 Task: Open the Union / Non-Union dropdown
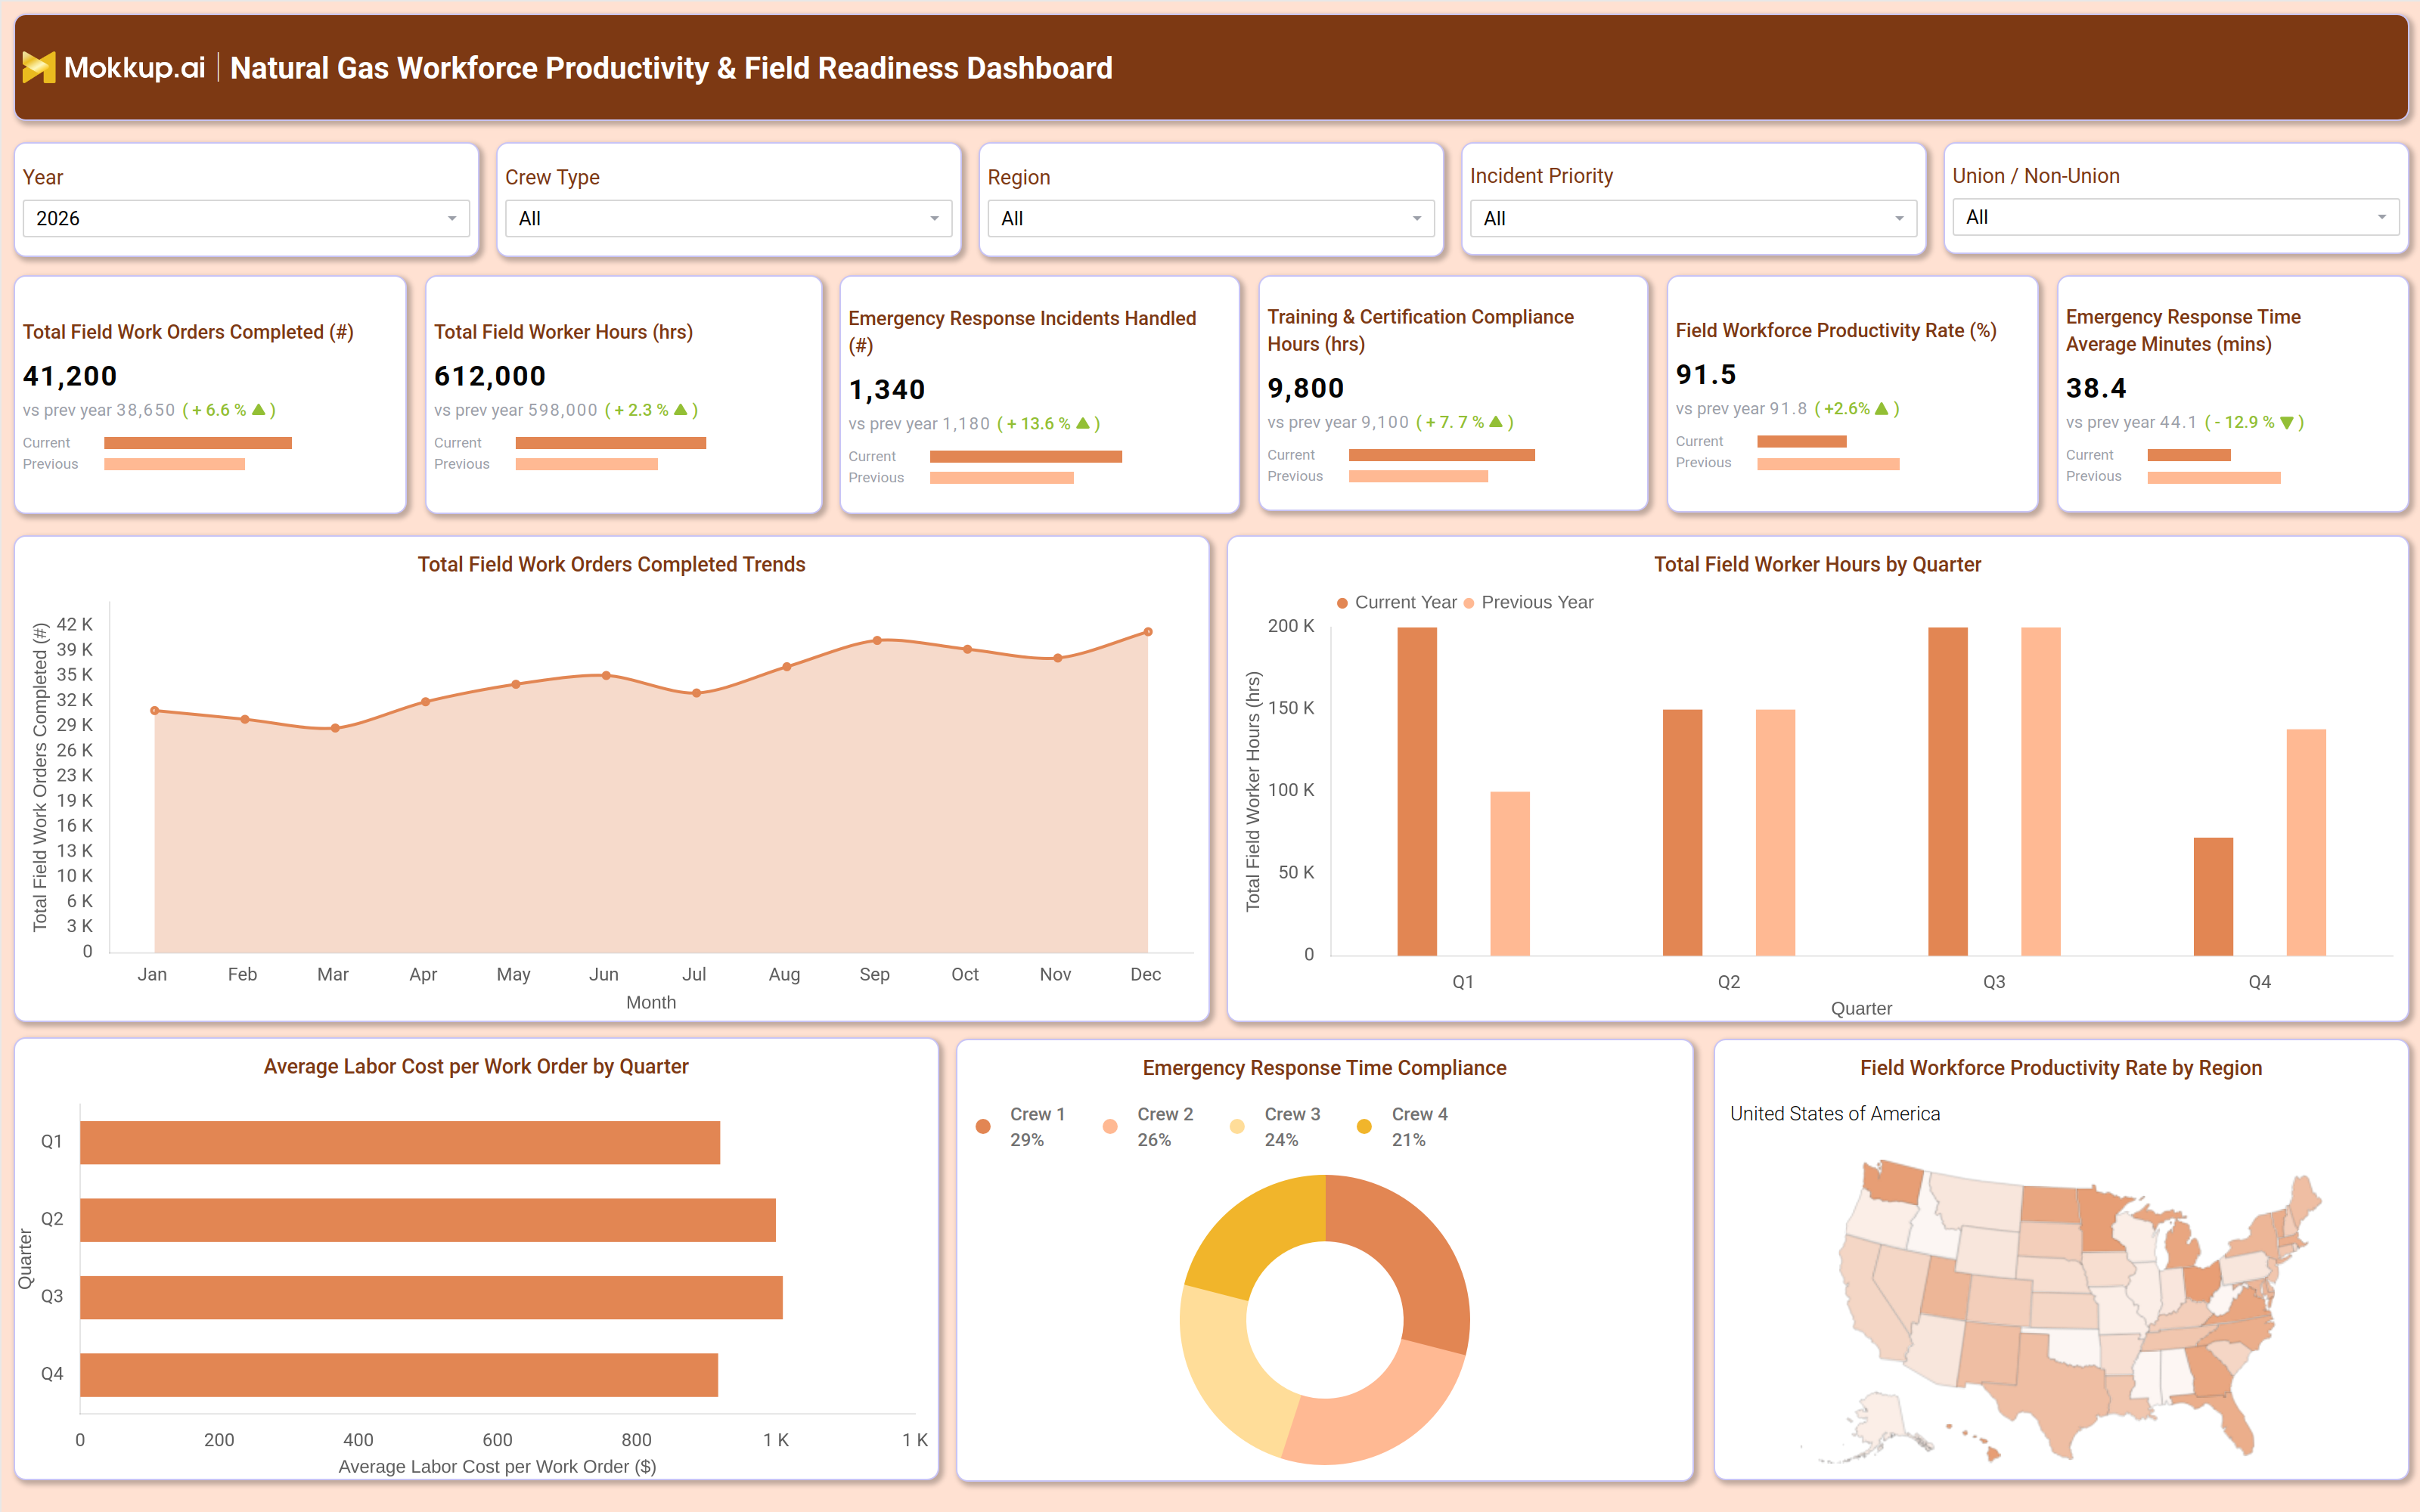2175,217
